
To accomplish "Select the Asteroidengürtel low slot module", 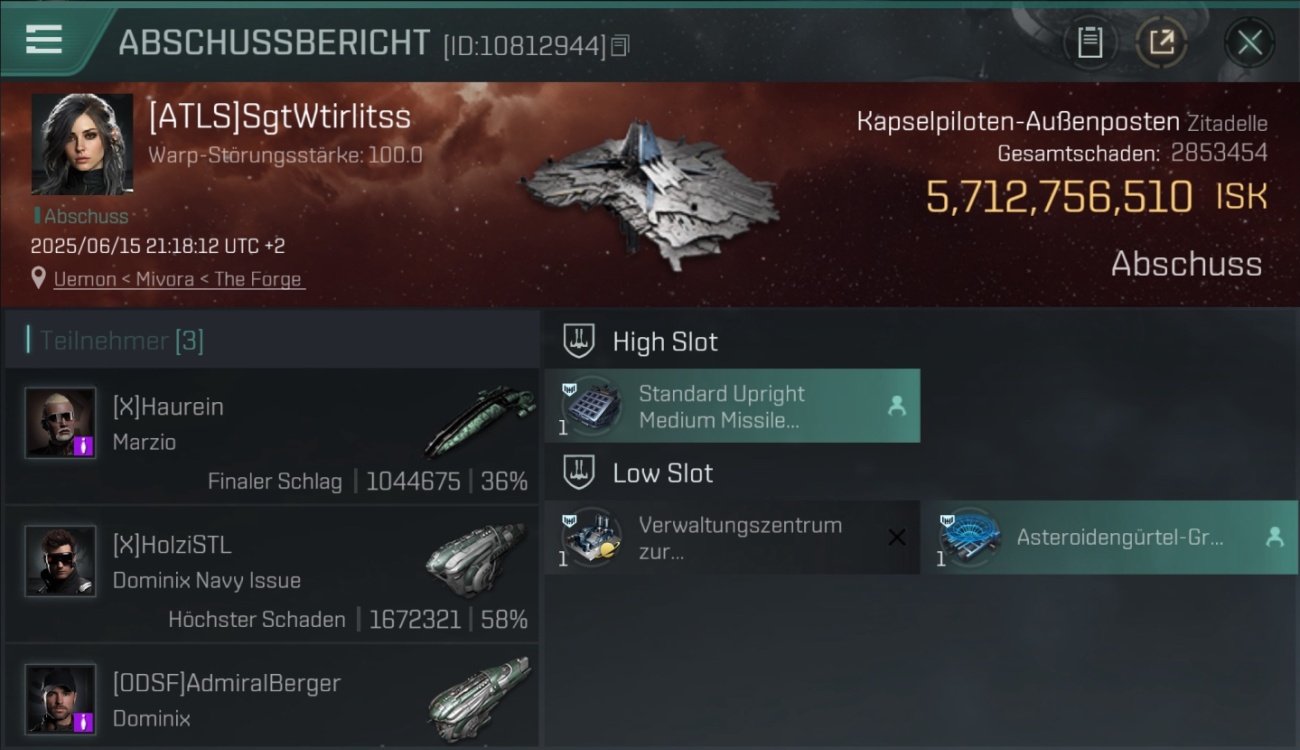I will coord(1110,537).
